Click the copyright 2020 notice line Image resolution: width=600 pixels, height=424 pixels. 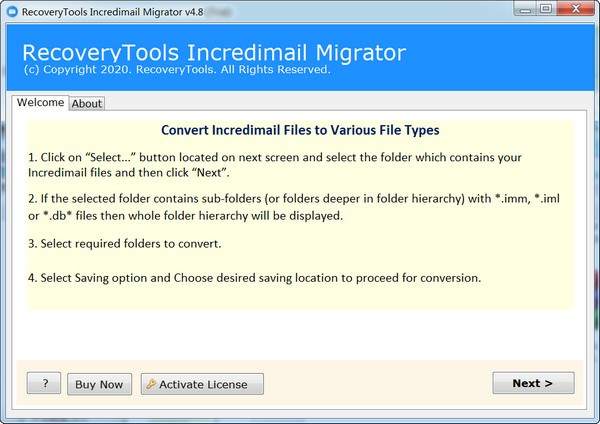[176, 71]
